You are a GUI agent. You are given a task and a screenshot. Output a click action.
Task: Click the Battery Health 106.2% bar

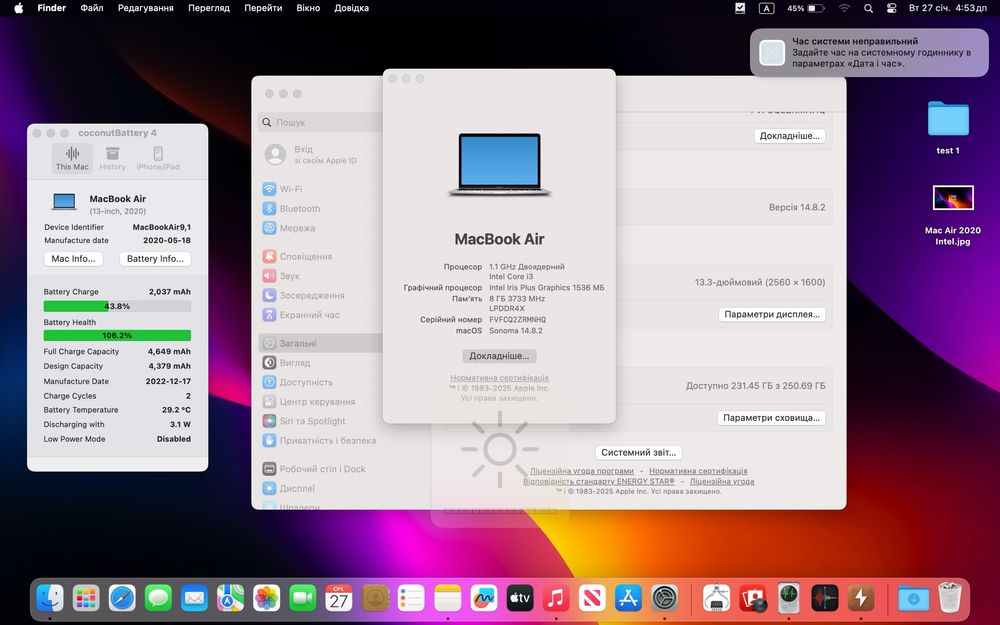[x=117, y=335]
